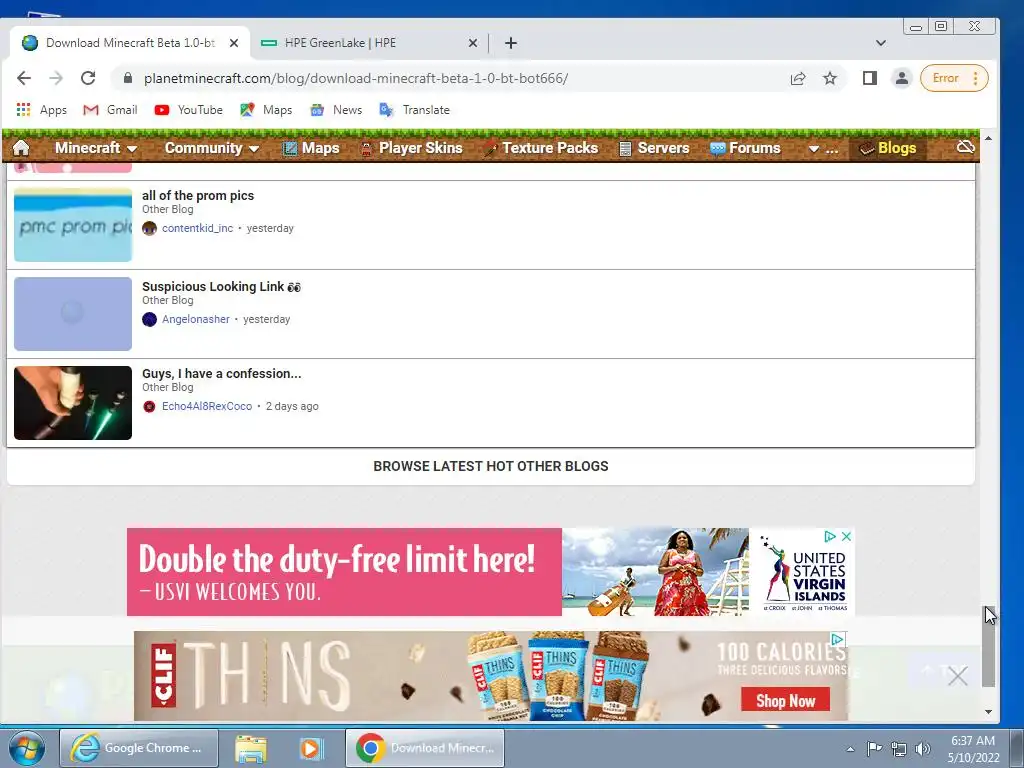Open the pmc prom pics thumbnail
Viewport: 1024px width, 768px height.
pyautogui.click(x=73, y=225)
